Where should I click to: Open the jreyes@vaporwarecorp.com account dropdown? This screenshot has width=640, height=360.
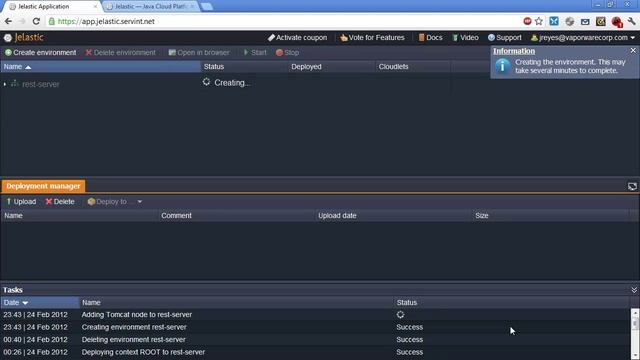coord(583,38)
